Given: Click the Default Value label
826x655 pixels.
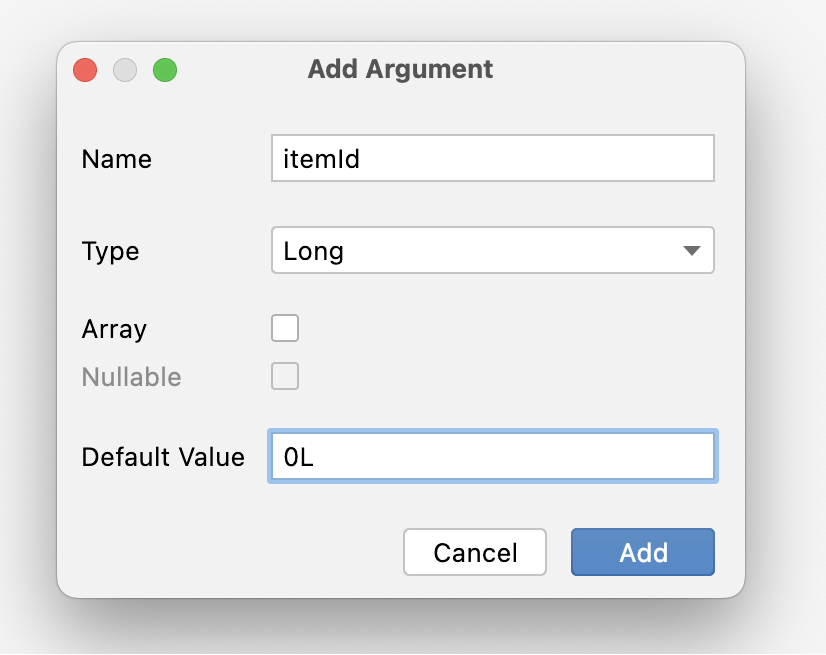Looking at the screenshot, I should 163,457.
